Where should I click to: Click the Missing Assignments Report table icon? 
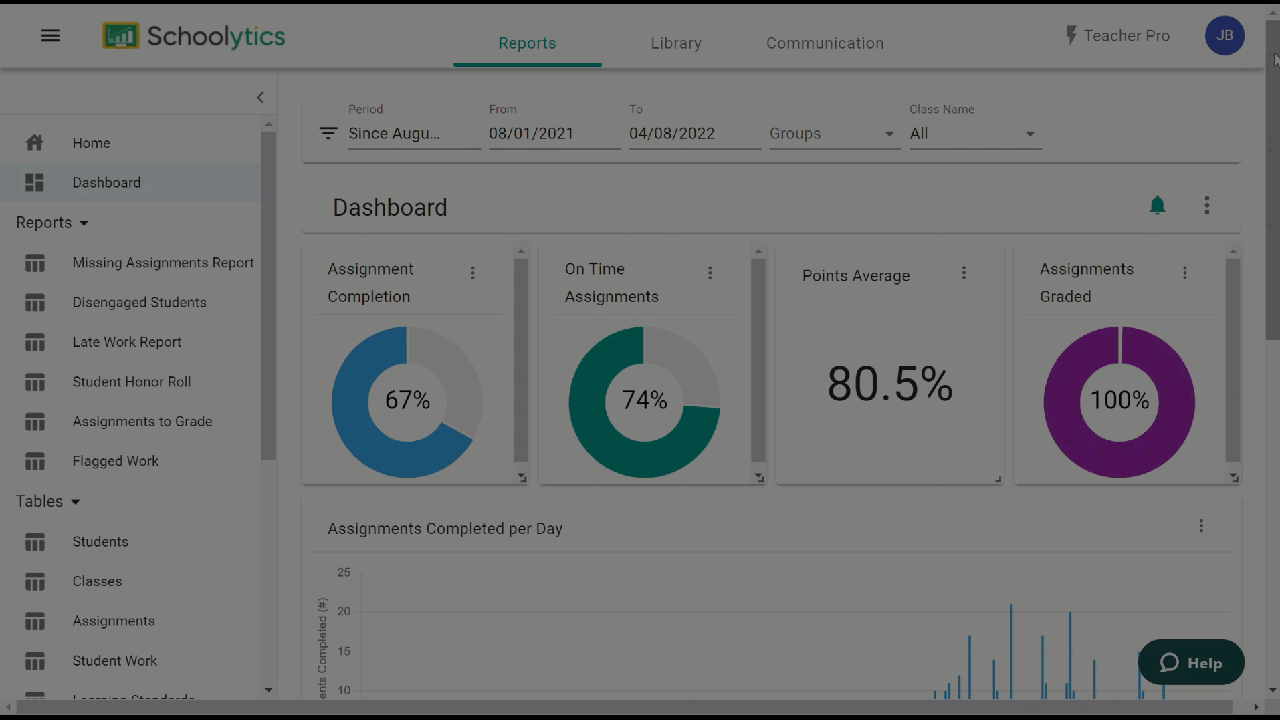[x=35, y=263]
